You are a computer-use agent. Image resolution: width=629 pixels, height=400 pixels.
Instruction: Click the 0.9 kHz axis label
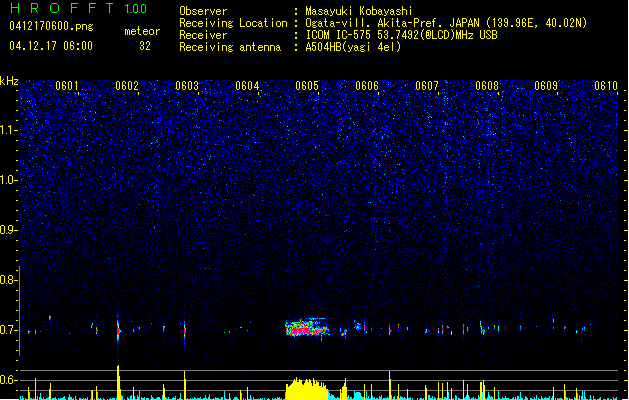tap(9, 230)
